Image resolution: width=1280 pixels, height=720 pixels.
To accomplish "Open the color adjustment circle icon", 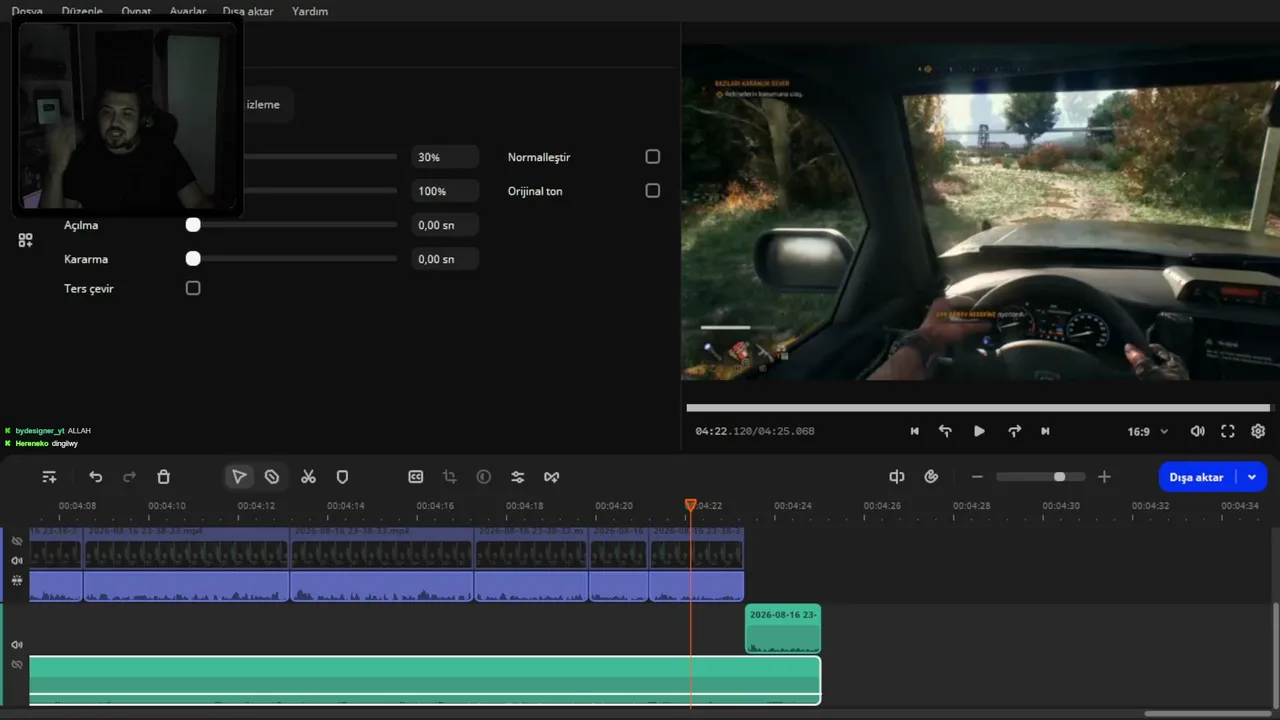I will [x=484, y=477].
